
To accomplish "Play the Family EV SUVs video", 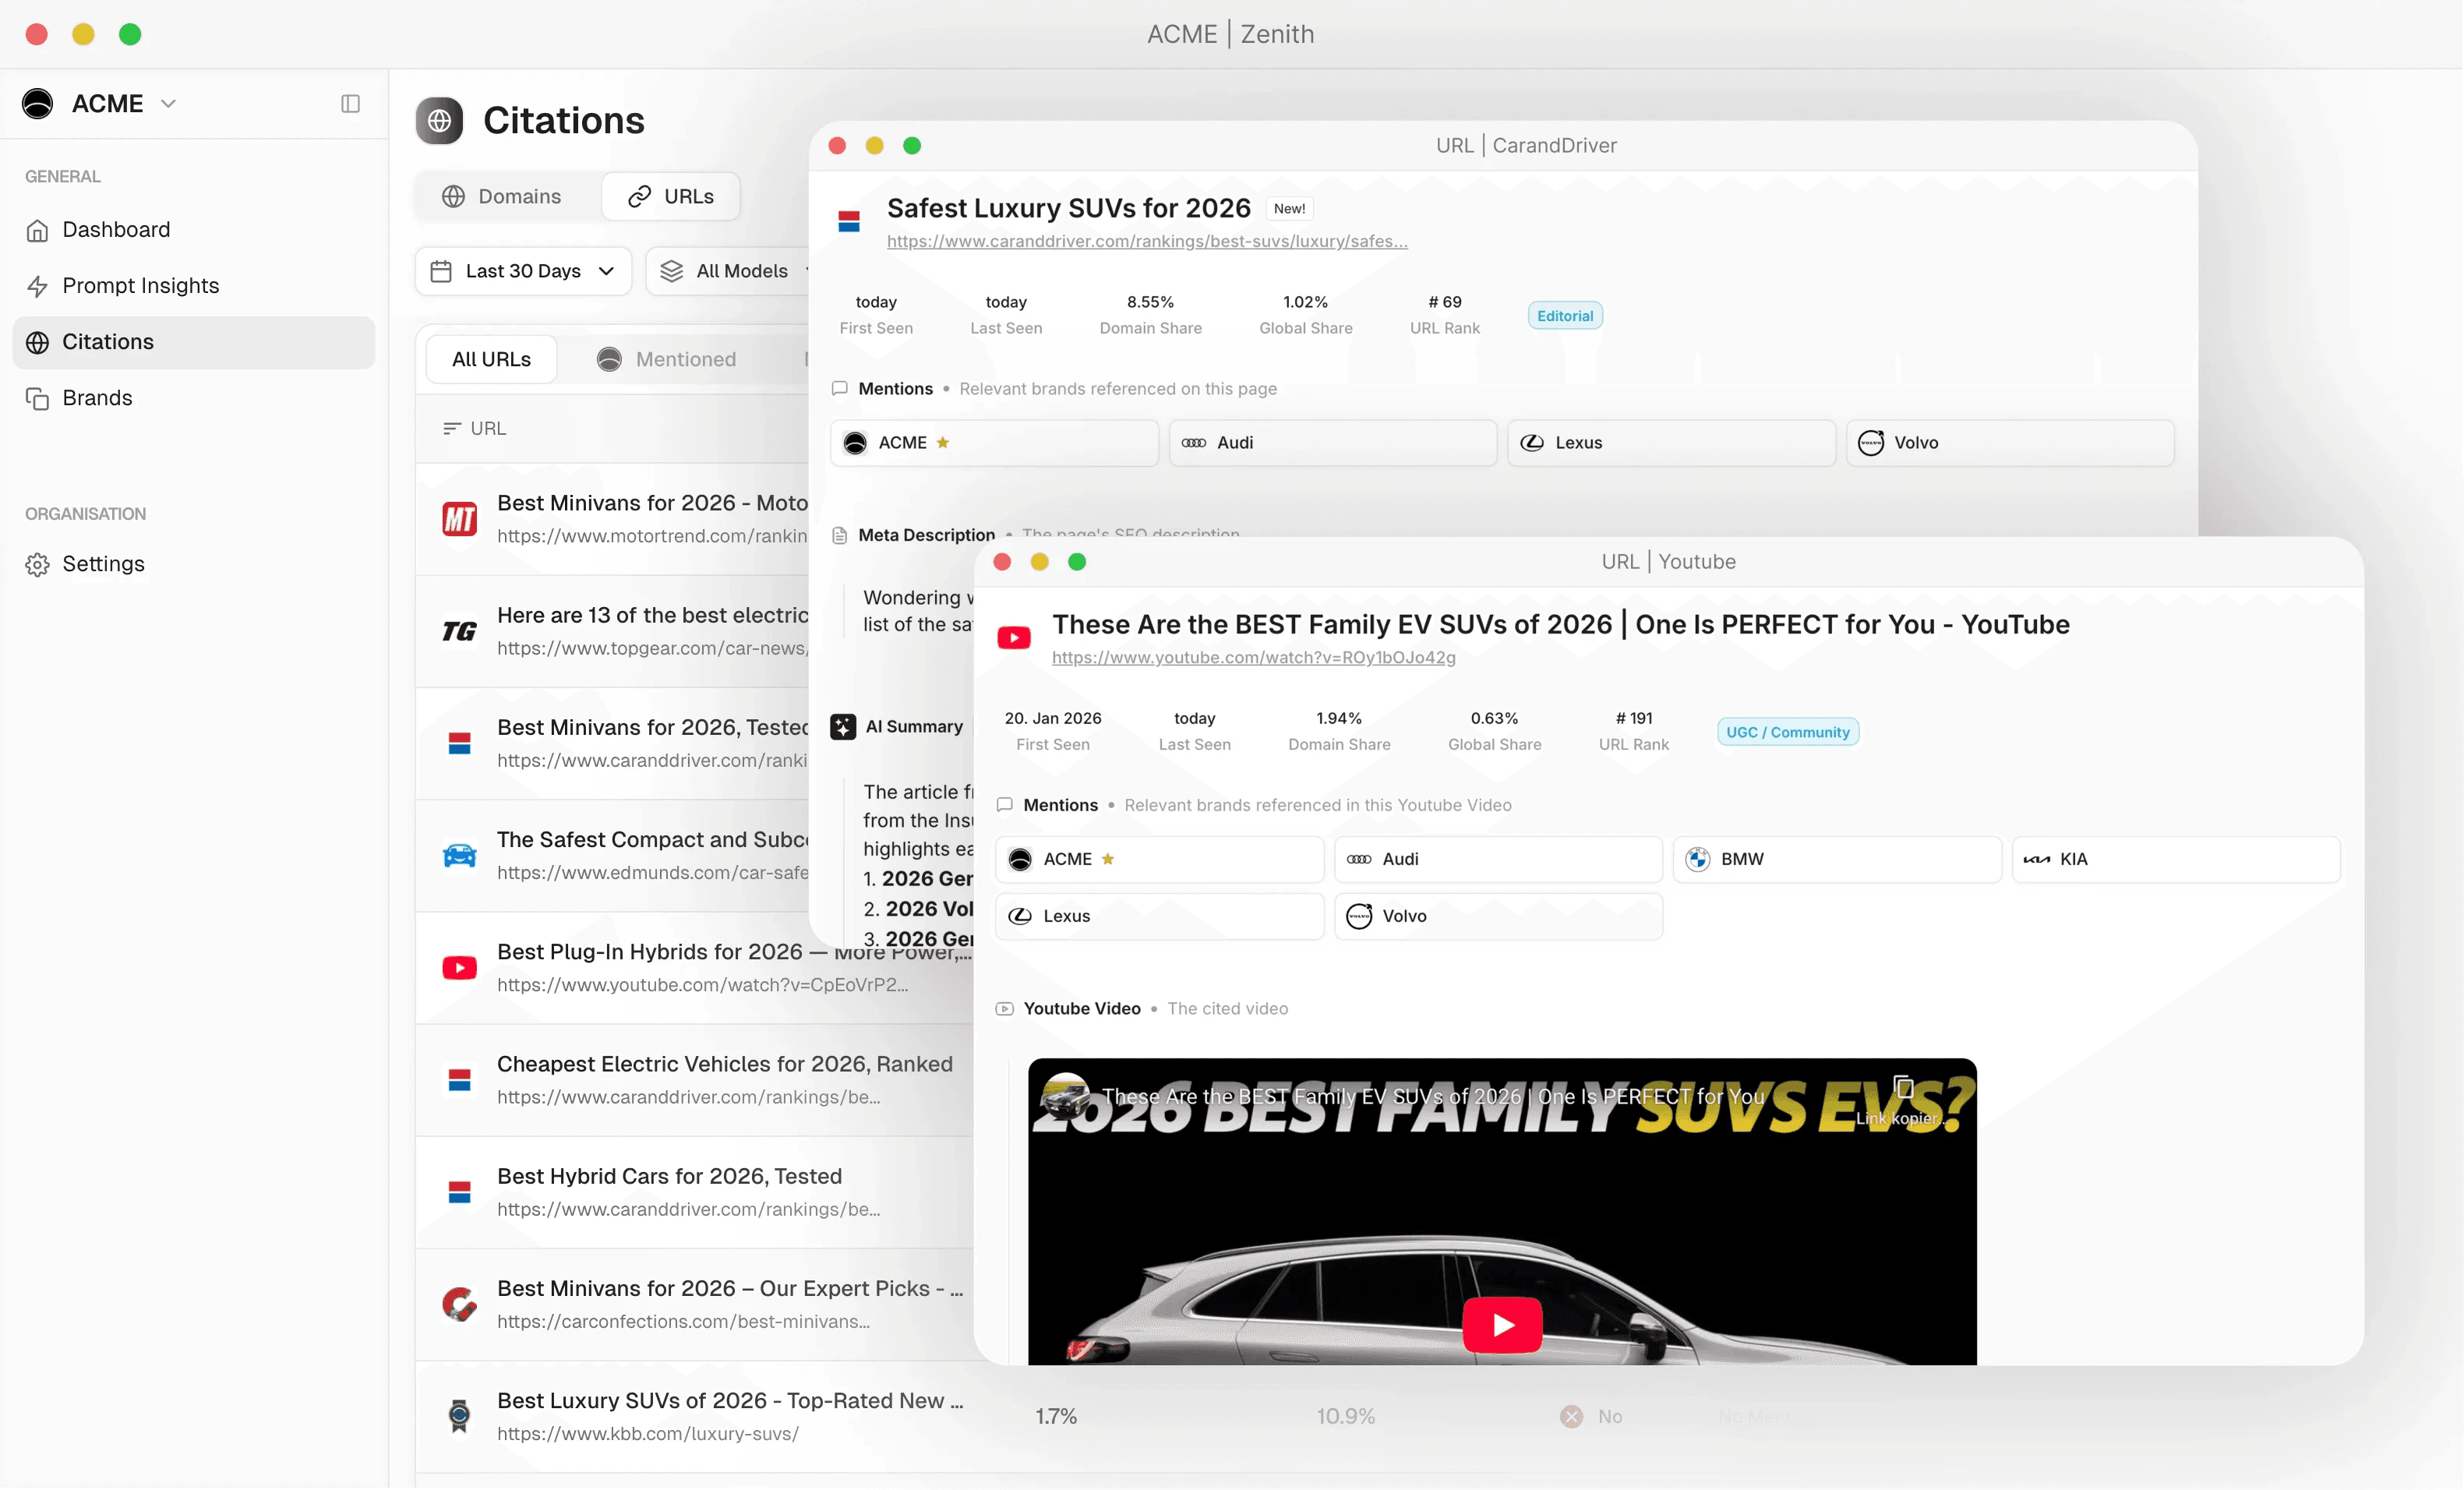I will pos(1502,1325).
